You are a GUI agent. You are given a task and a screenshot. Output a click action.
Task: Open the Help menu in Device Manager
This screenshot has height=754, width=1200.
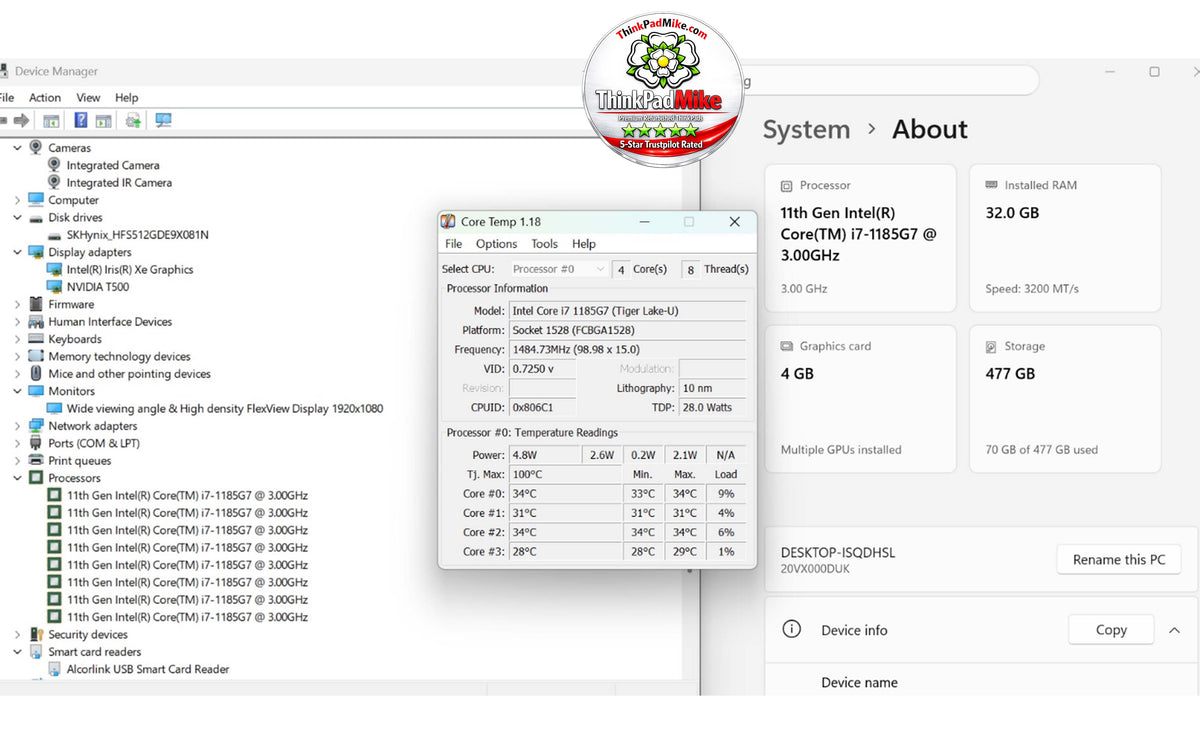click(x=126, y=98)
